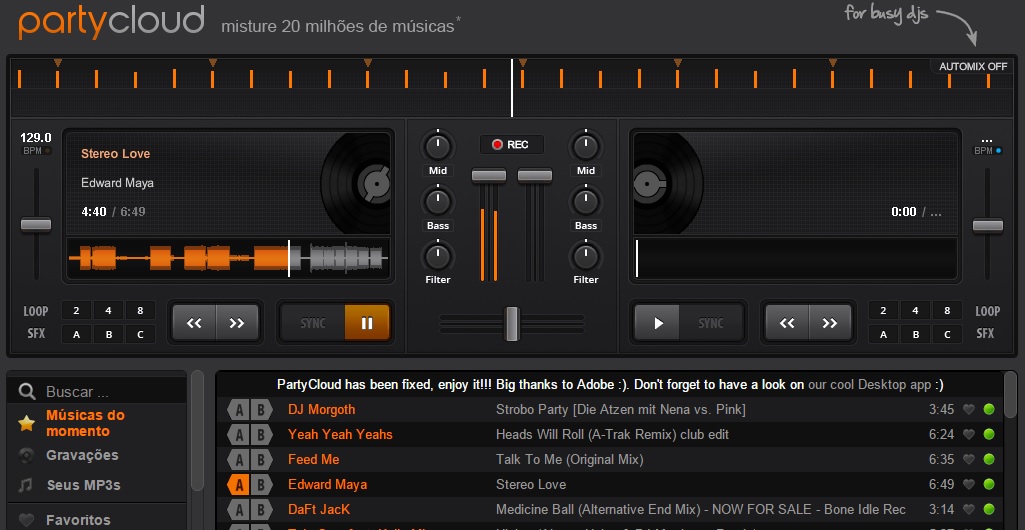Viewport: 1025px width, 530px height.
Task: Click the right deck Filter knob
Action: 586,256
